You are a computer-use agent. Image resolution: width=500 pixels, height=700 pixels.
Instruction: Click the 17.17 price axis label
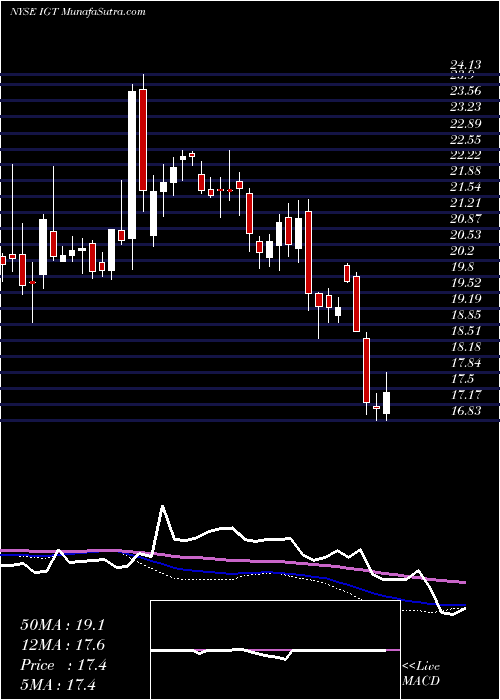pos(466,395)
